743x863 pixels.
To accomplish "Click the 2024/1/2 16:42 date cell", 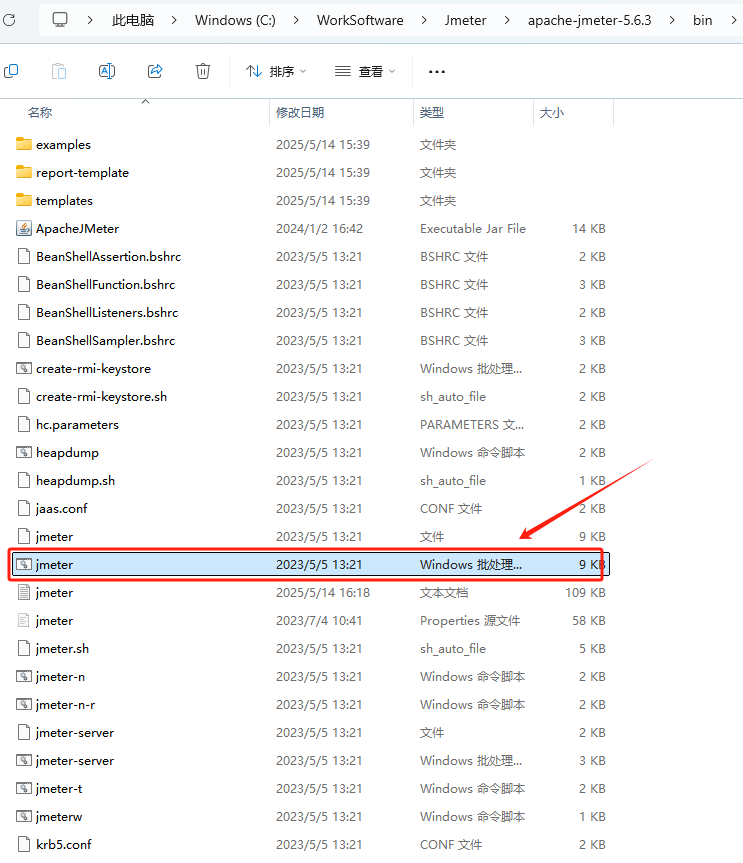I will (x=319, y=228).
